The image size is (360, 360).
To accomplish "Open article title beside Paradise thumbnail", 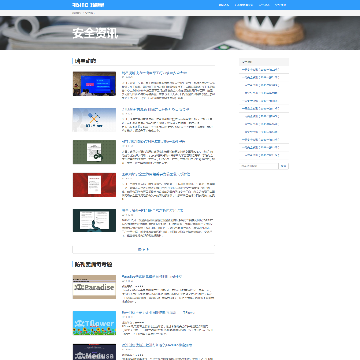I will point(152,277).
